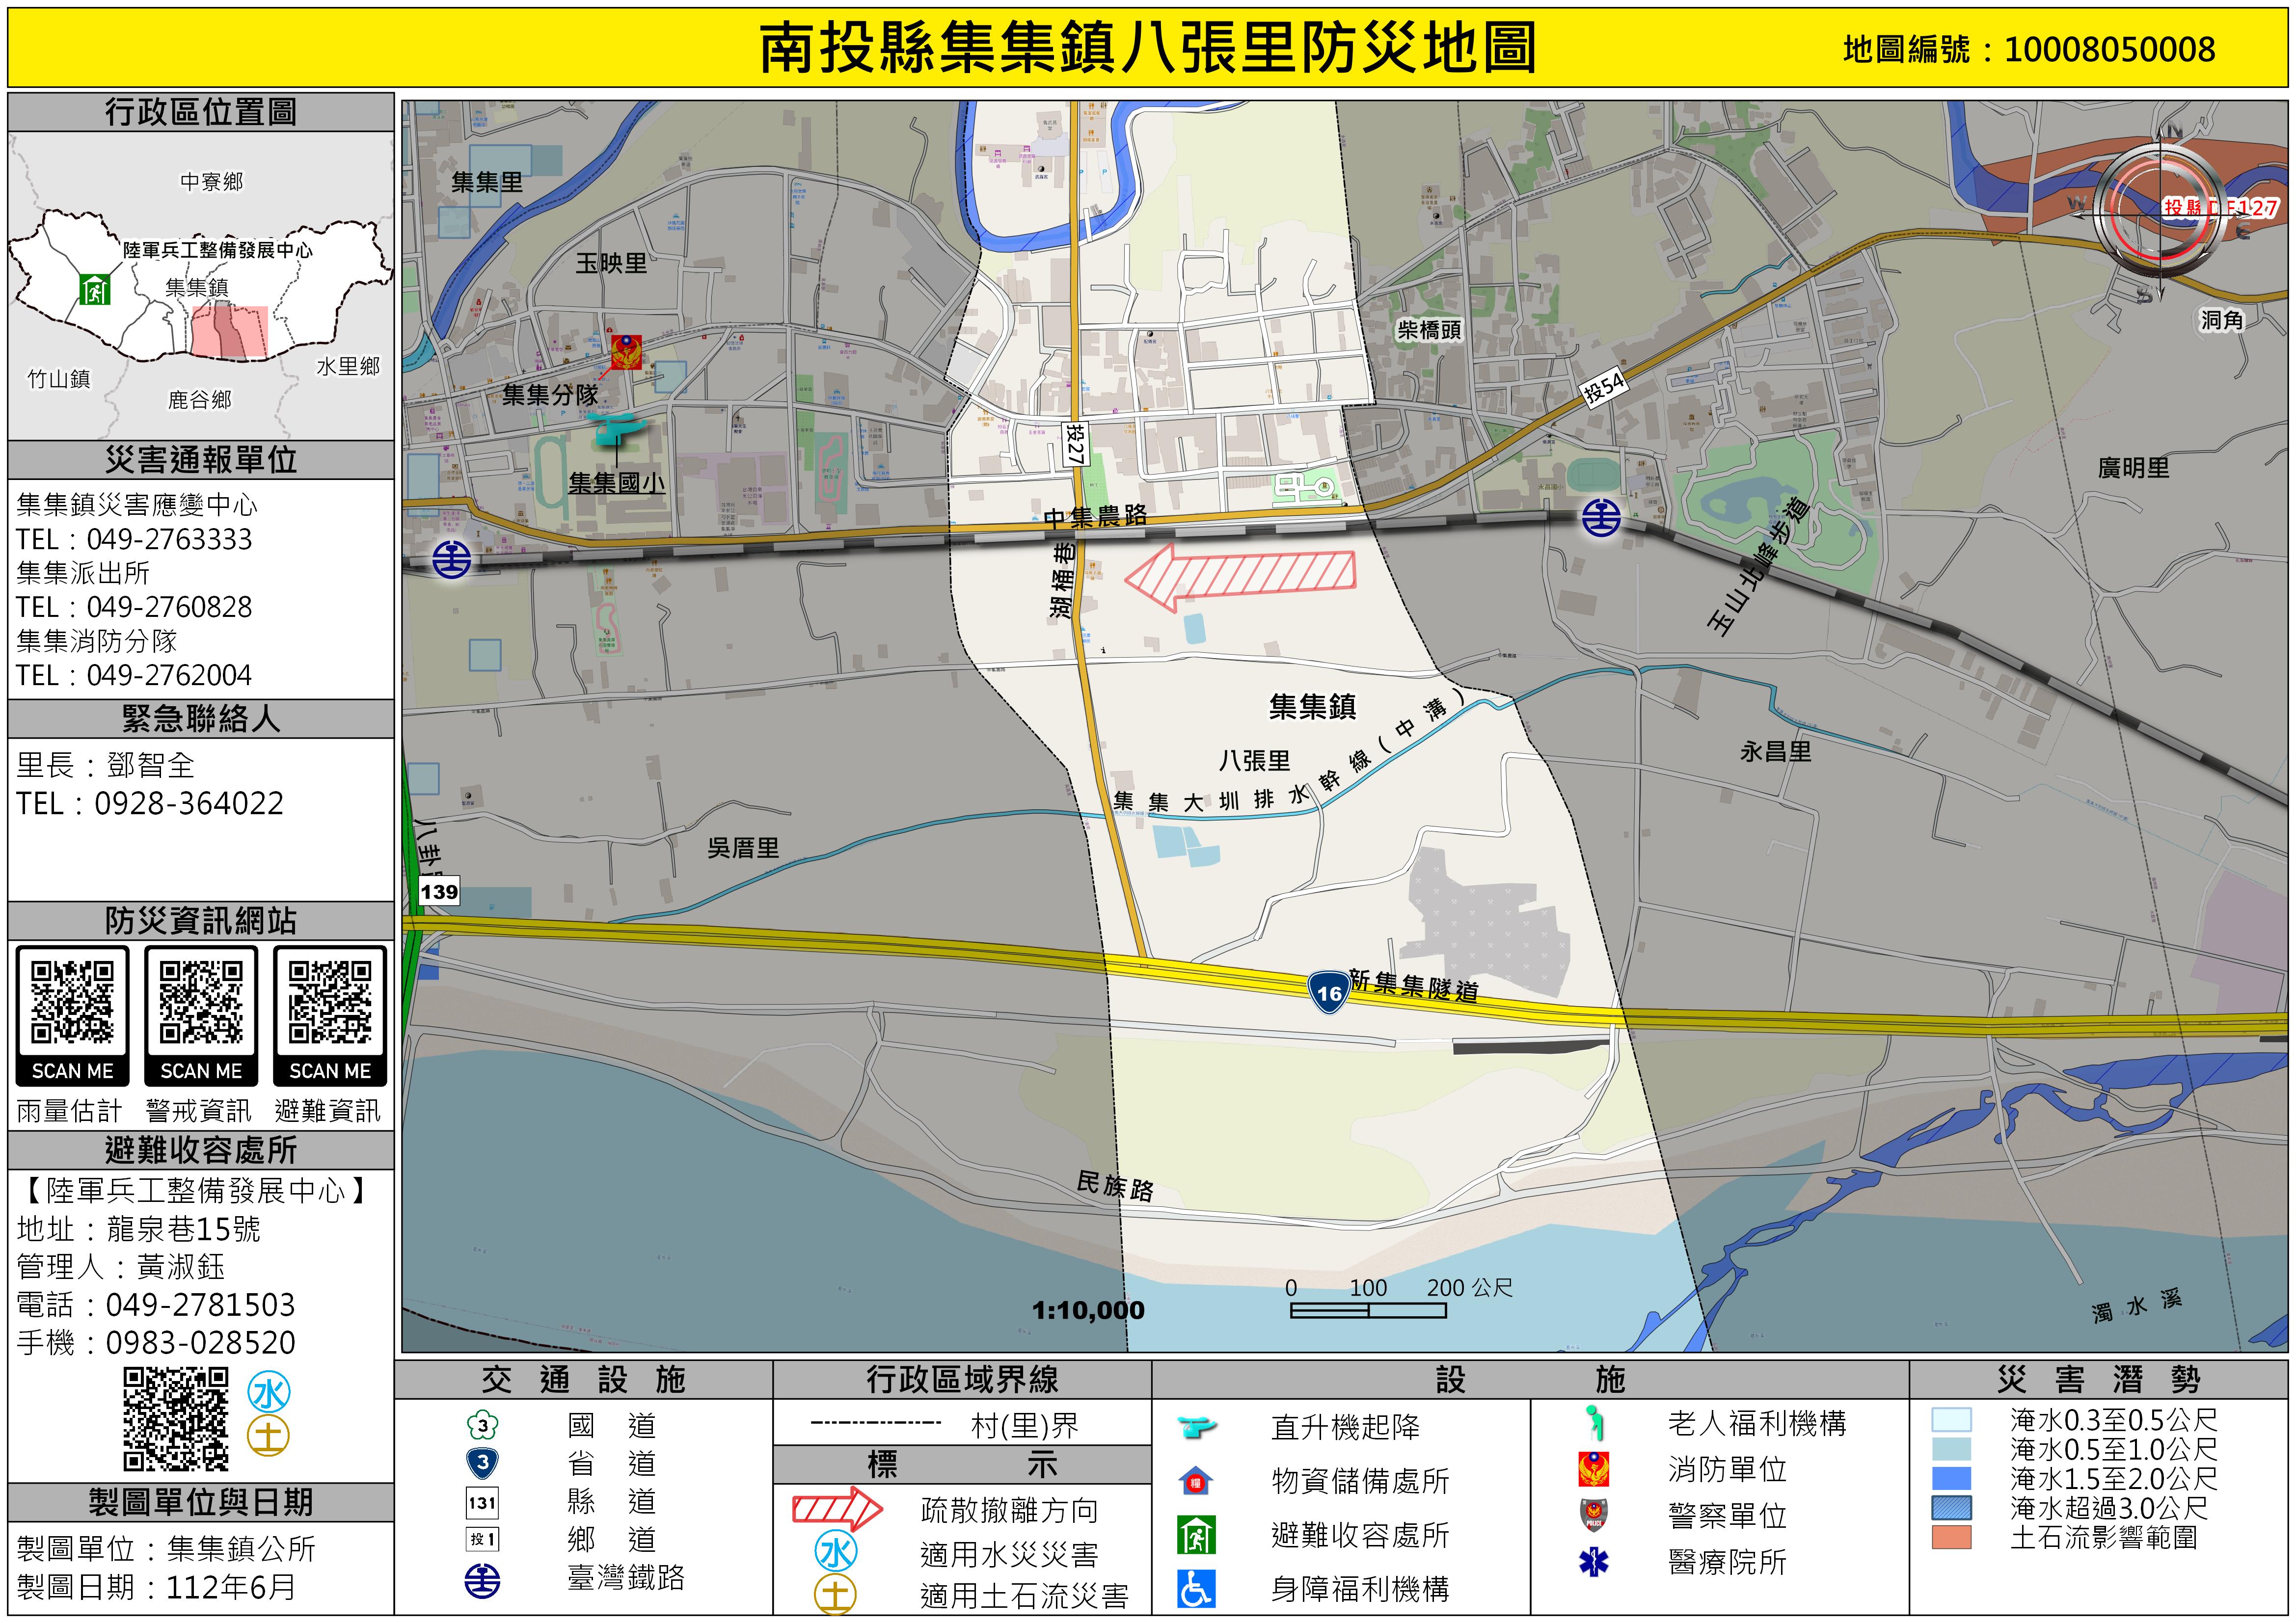The height and width of the screenshot is (1623, 2296).
Task: Click the blue 水 flood-applicable symbol under shelter info
Action: pyautogui.click(x=269, y=1392)
